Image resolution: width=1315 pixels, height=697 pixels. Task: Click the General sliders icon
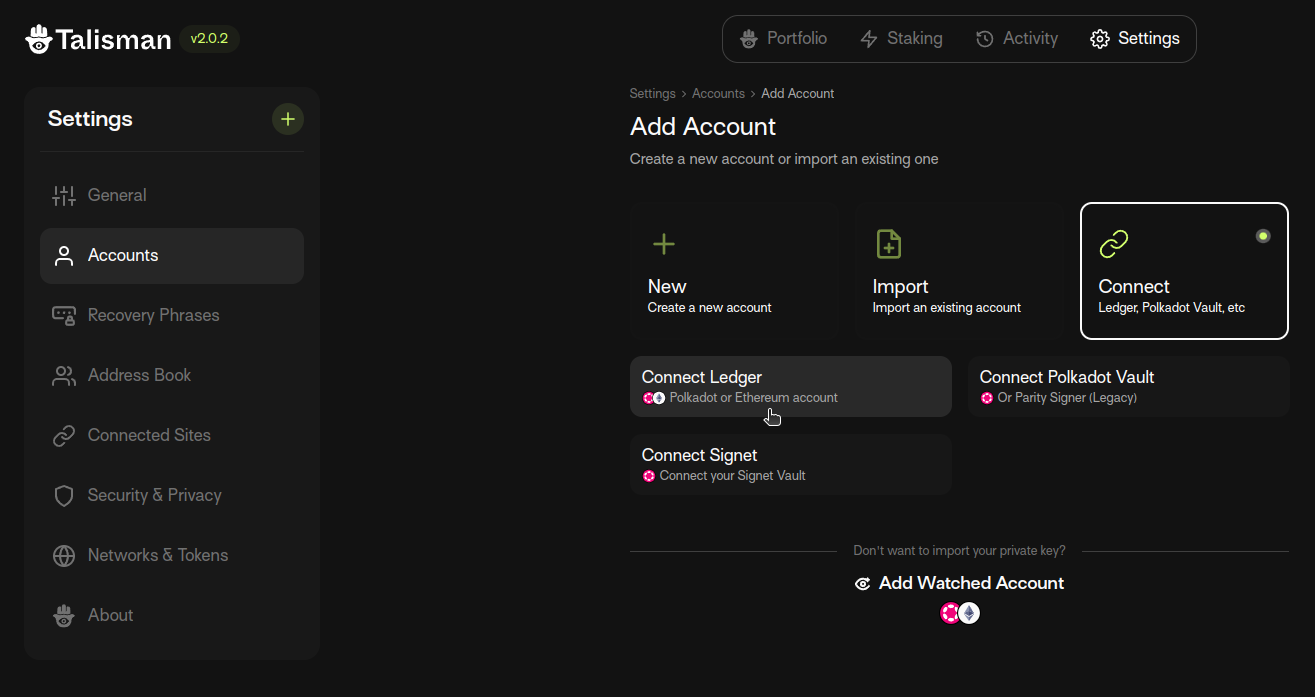click(64, 196)
